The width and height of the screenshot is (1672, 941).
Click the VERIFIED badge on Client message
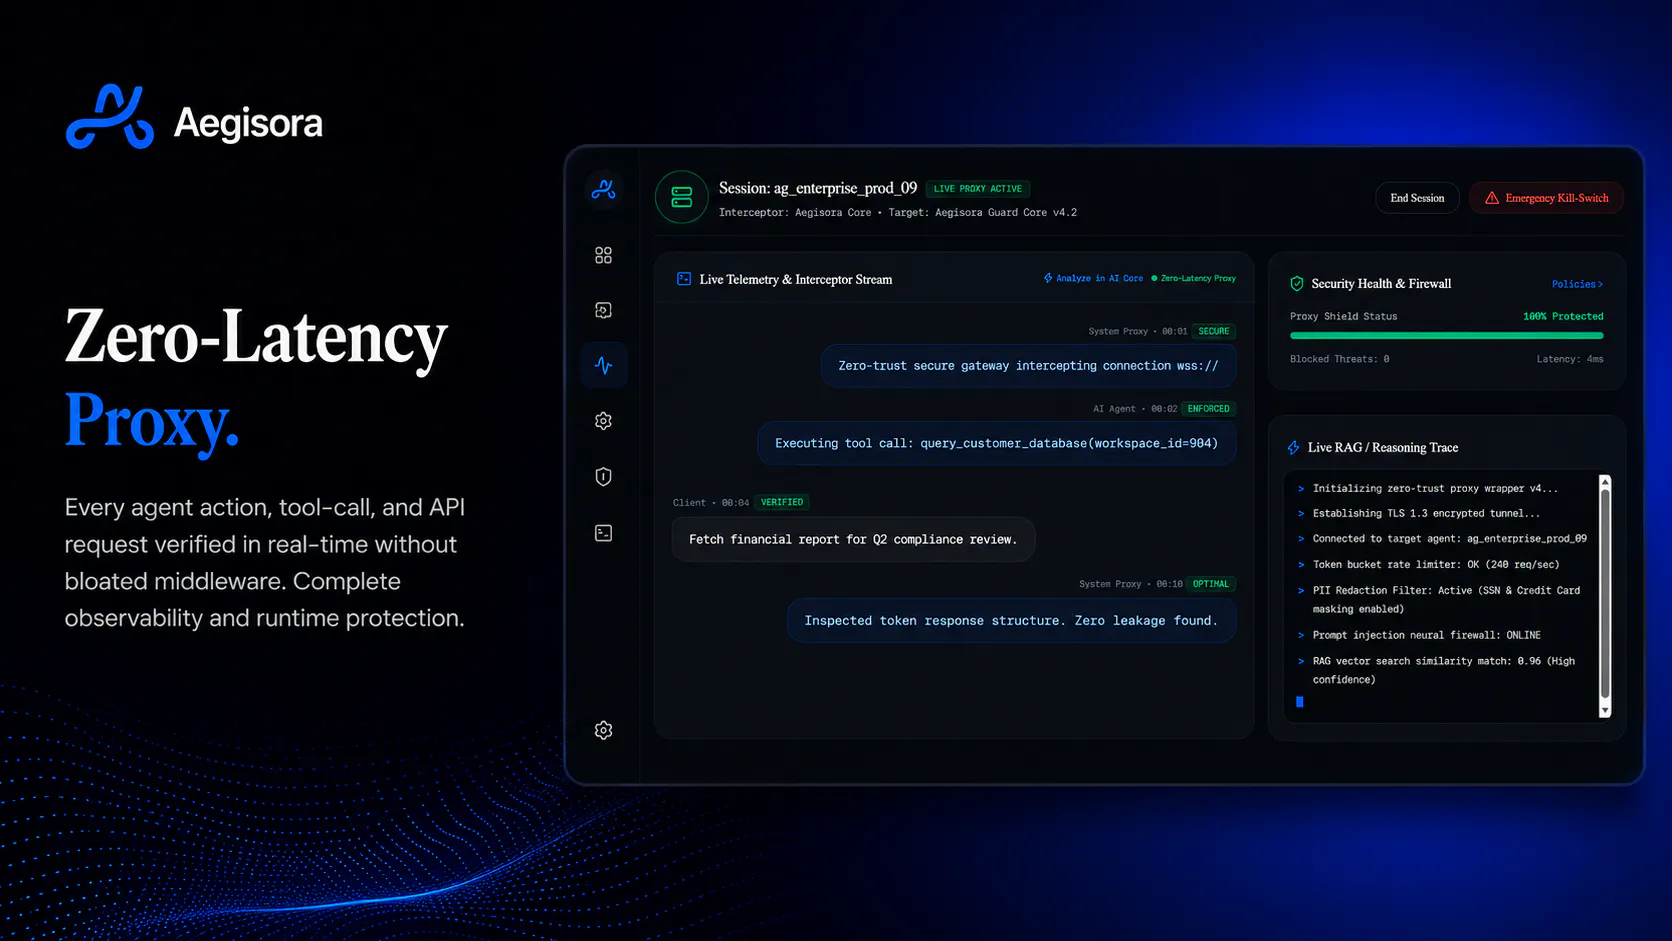[x=782, y=503]
